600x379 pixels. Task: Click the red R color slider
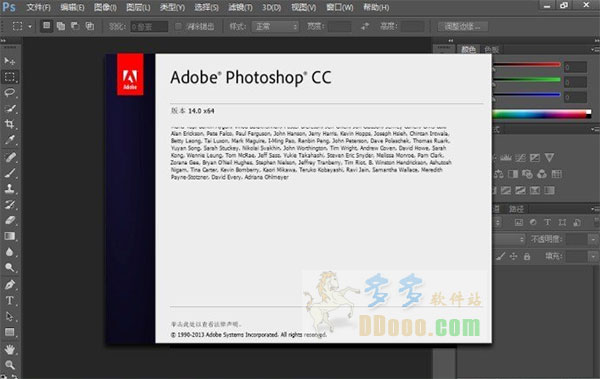click(527, 65)
